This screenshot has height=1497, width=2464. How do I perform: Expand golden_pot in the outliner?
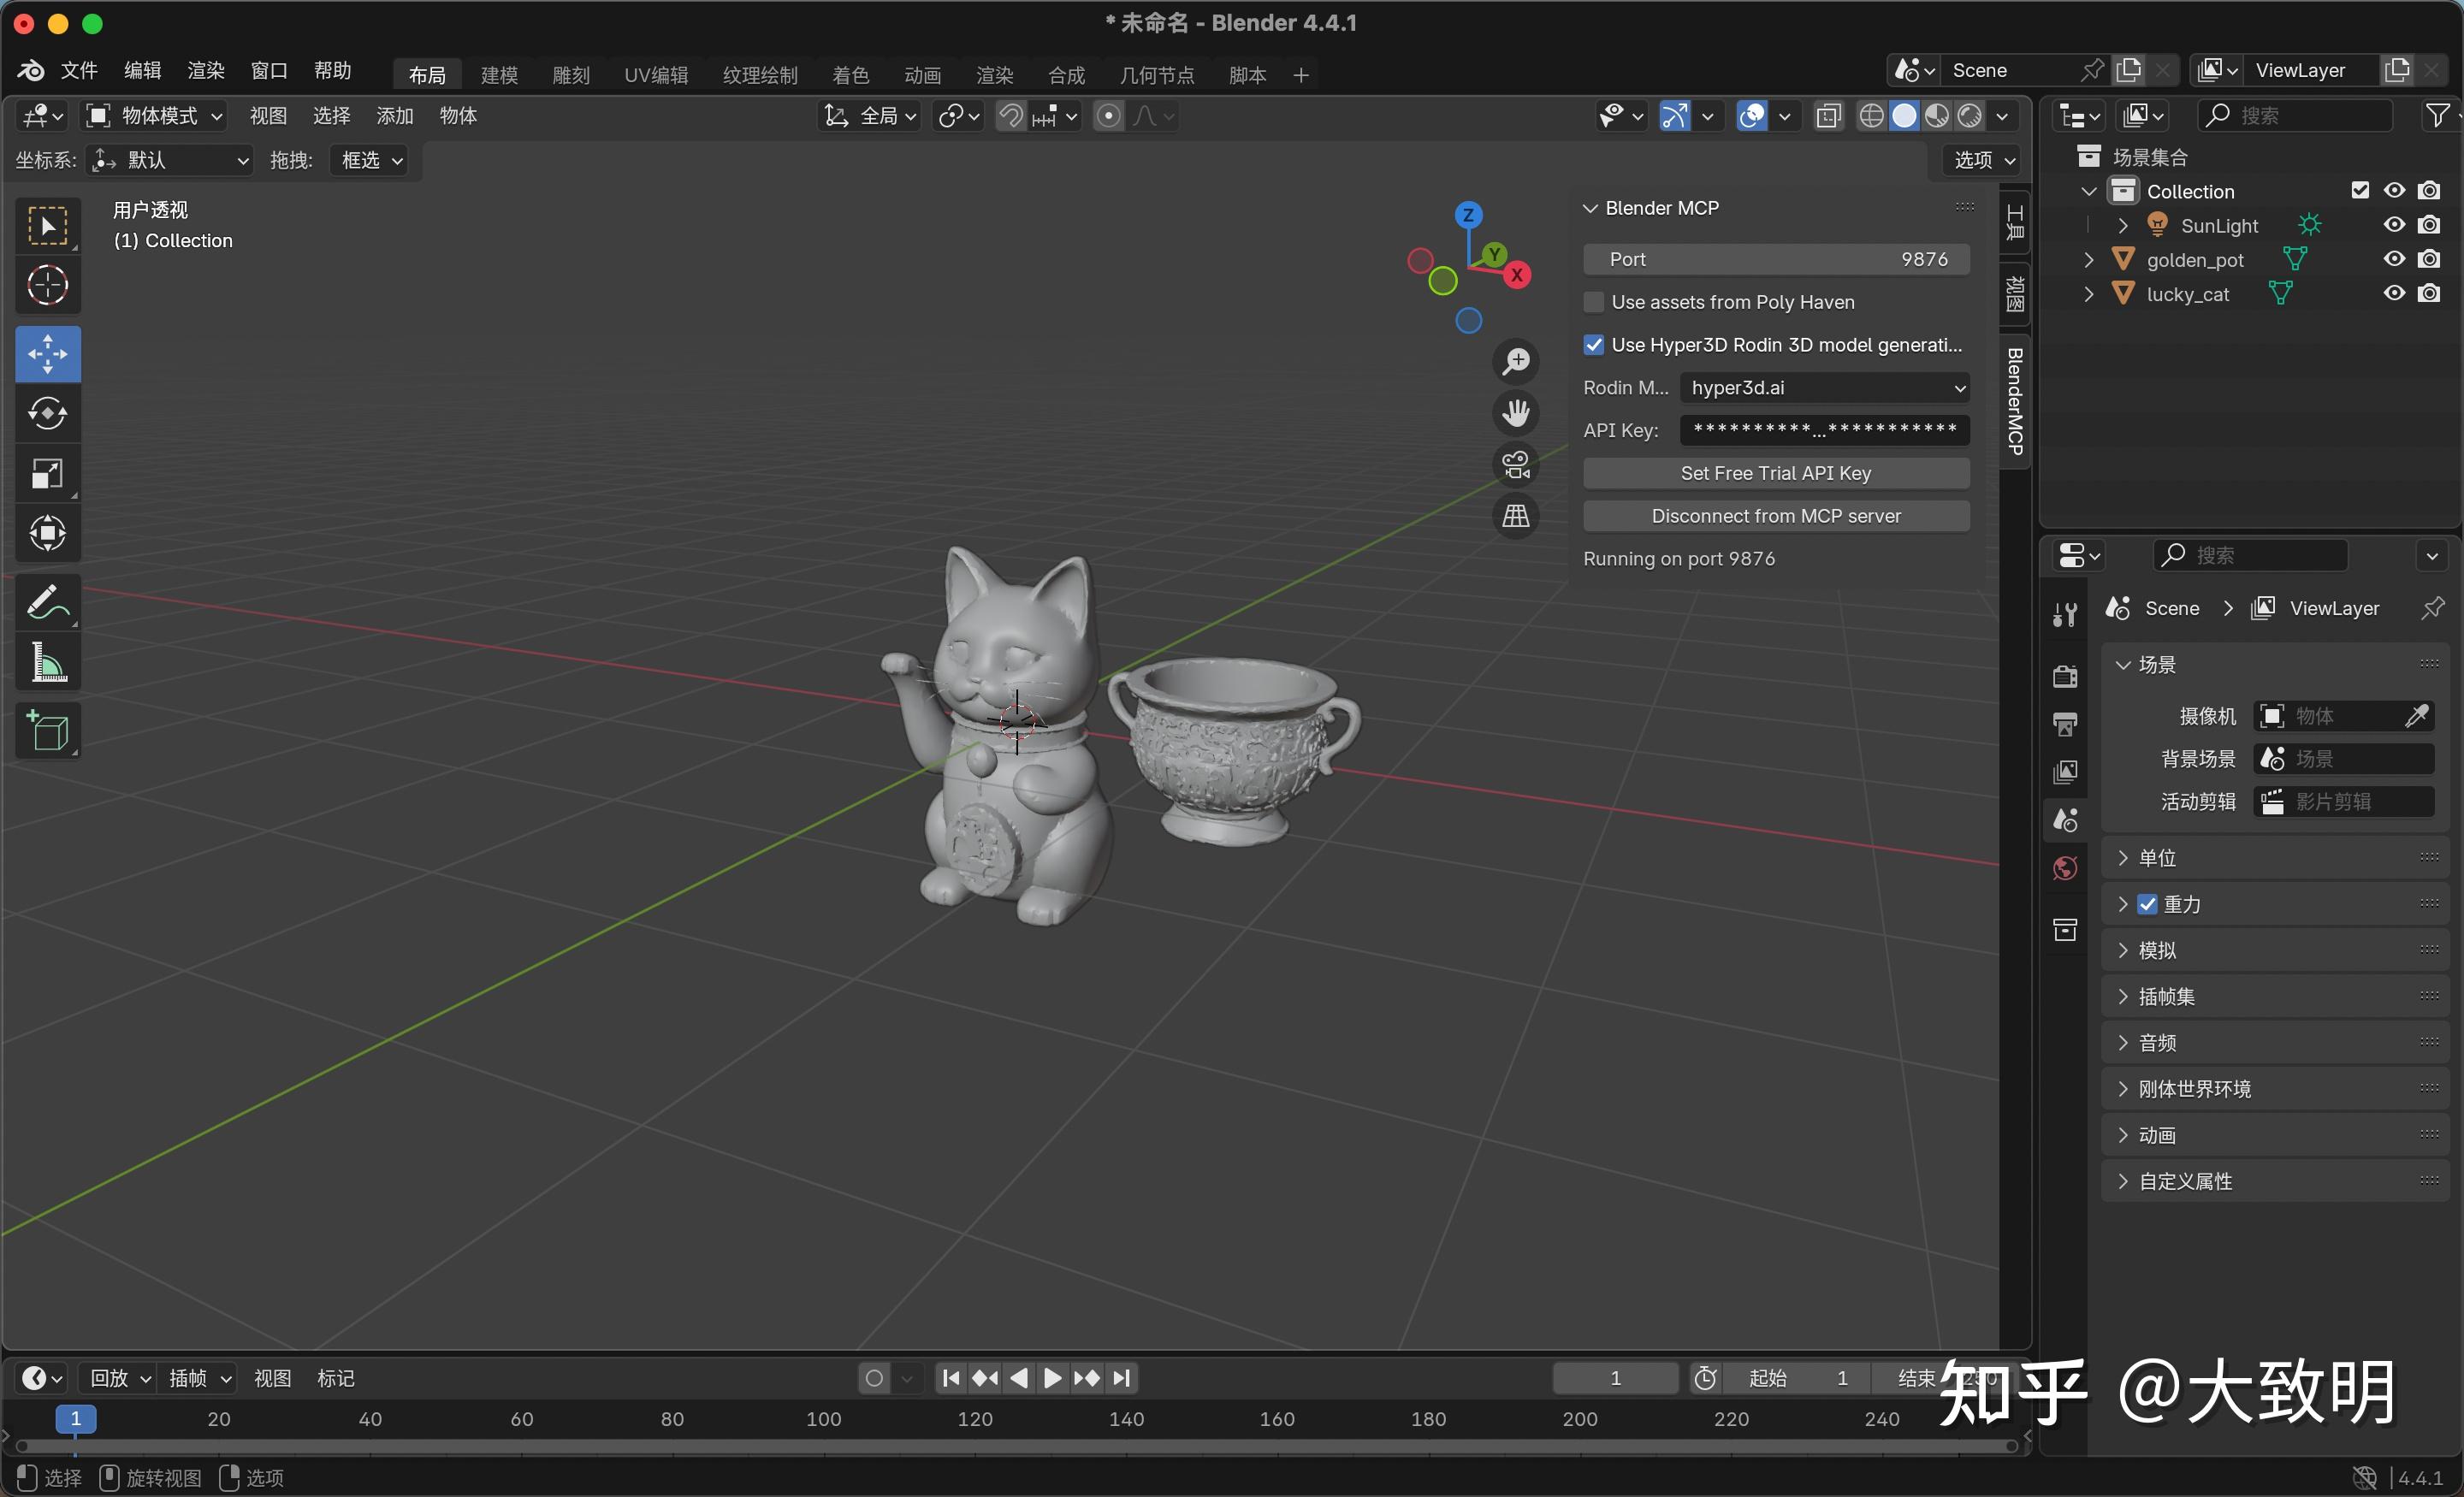tap(2088, 259)
